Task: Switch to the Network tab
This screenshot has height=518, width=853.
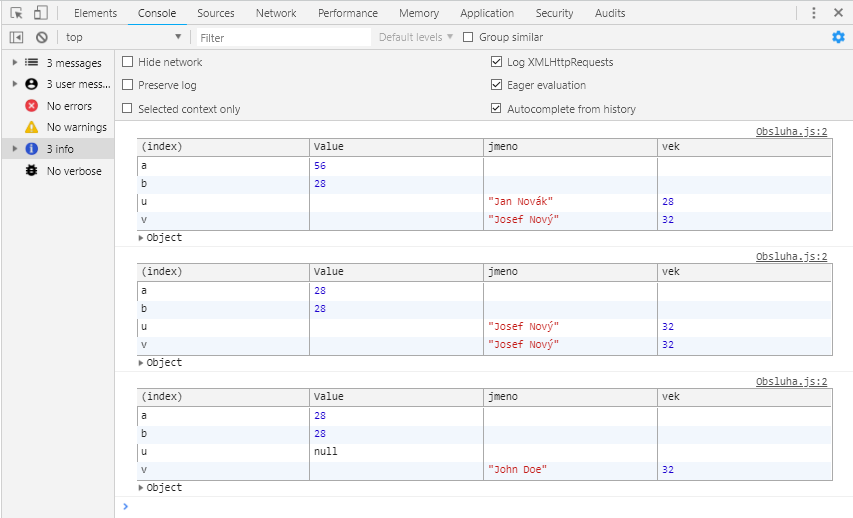Action: click(276, 13)
